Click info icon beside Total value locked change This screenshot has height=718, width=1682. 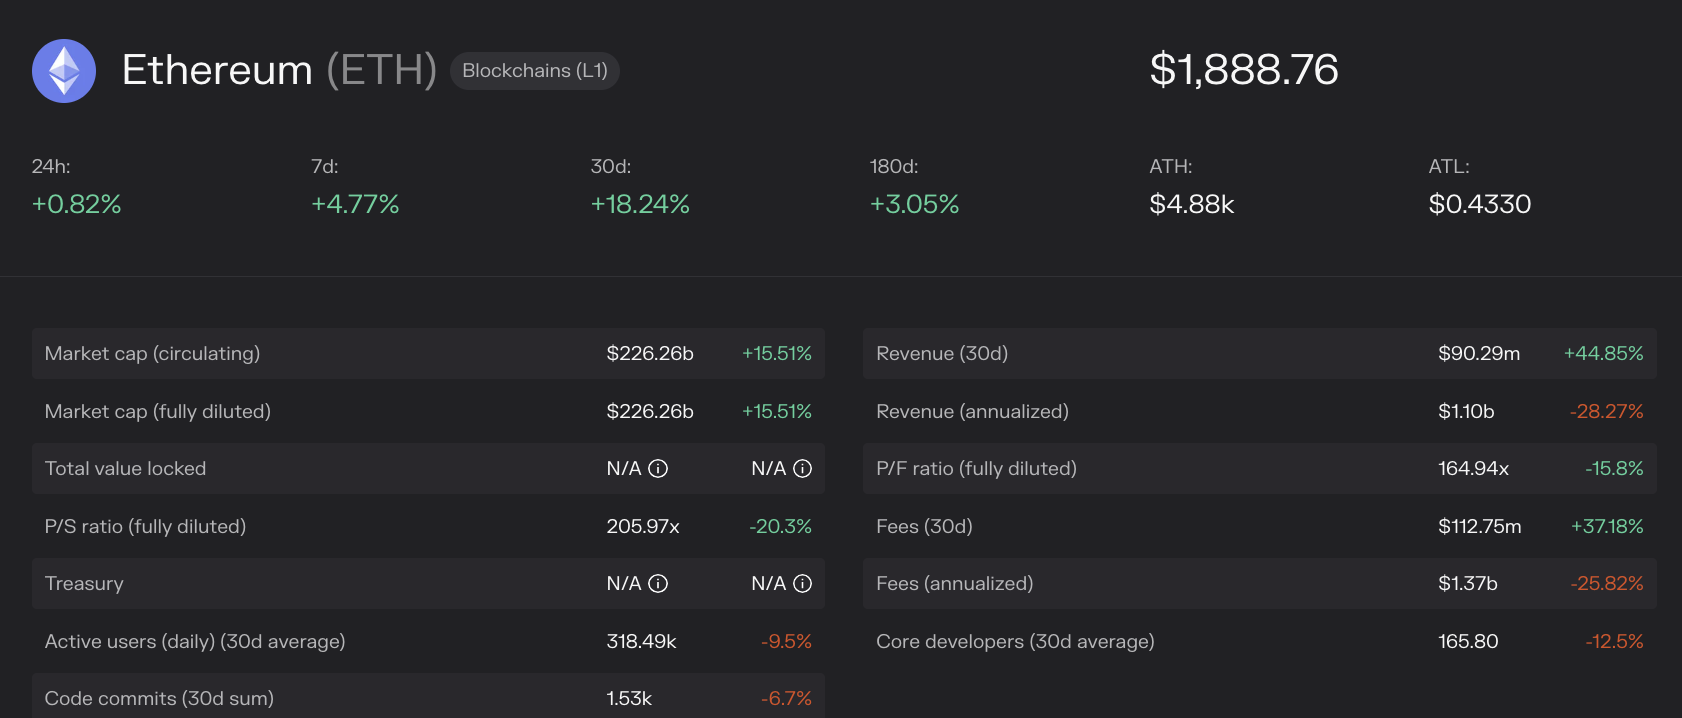pos(802,469)
